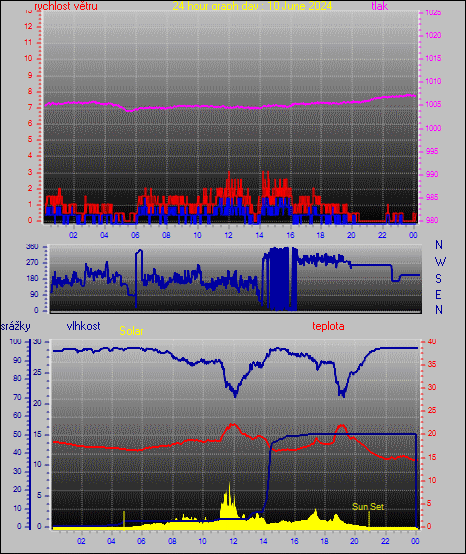Viewport: 466px width, 554px height.
Task: Click "100" on the humidity axis
Action: coord(15,341)
